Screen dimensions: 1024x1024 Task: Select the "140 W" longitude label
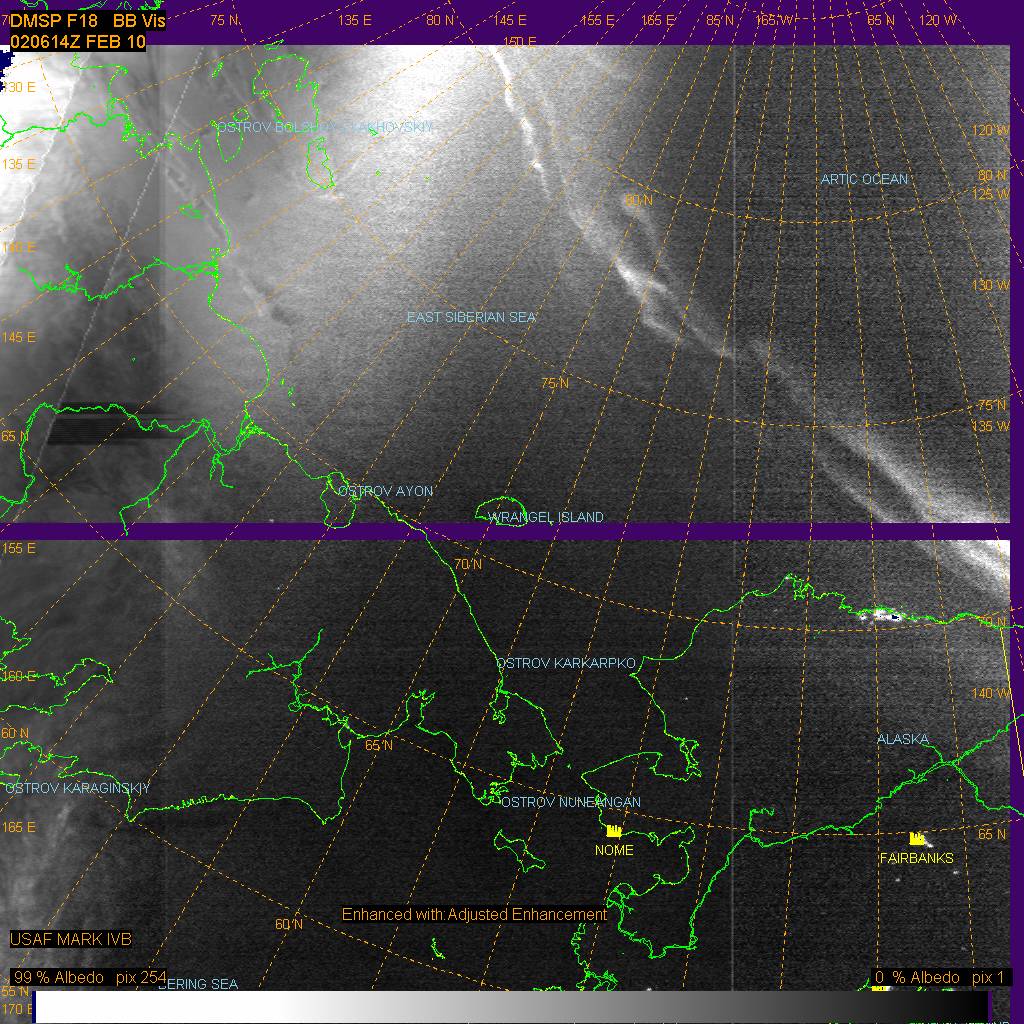coord(991,693)
